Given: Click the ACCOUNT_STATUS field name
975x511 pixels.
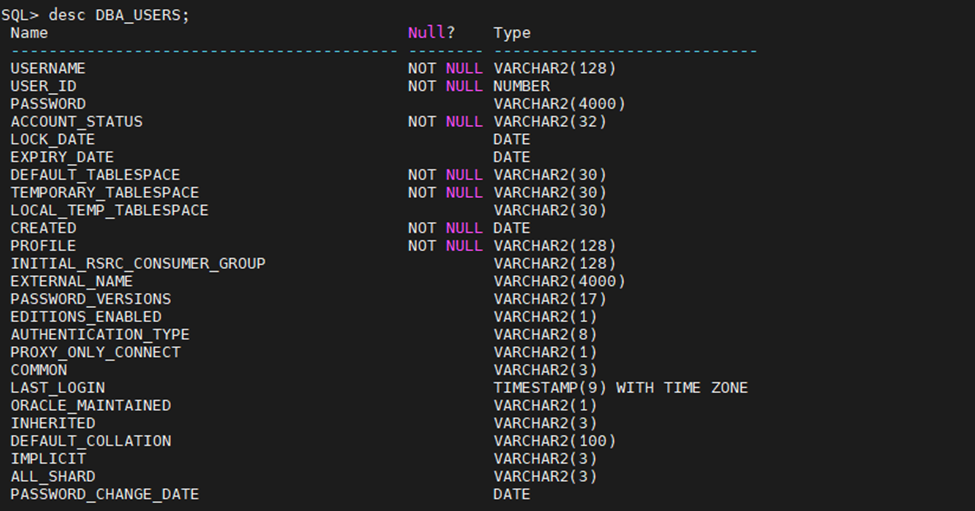Looking at the screenshot, I should point(76,122).
